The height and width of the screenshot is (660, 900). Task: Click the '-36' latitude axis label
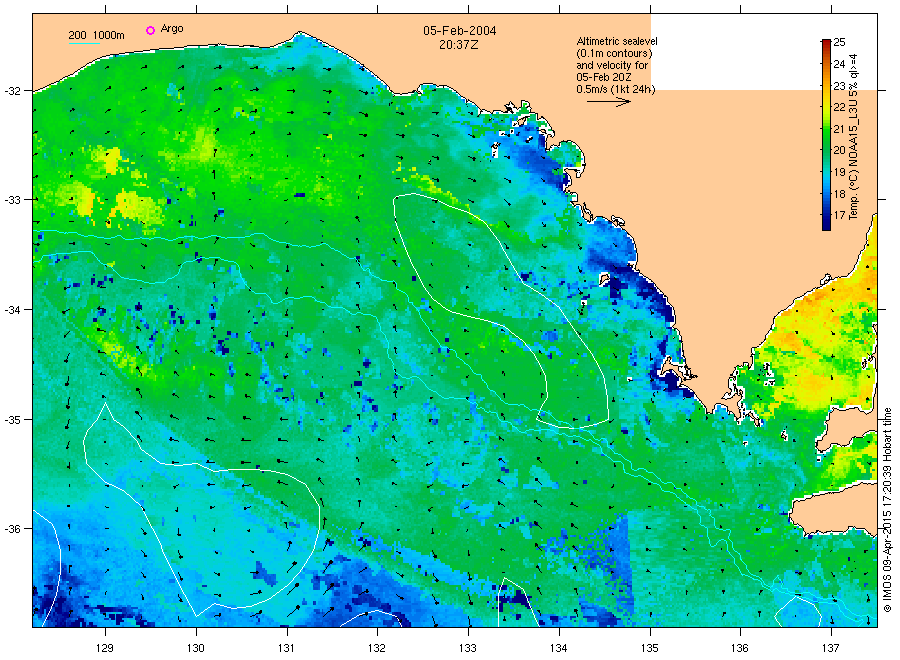(12, 529)
